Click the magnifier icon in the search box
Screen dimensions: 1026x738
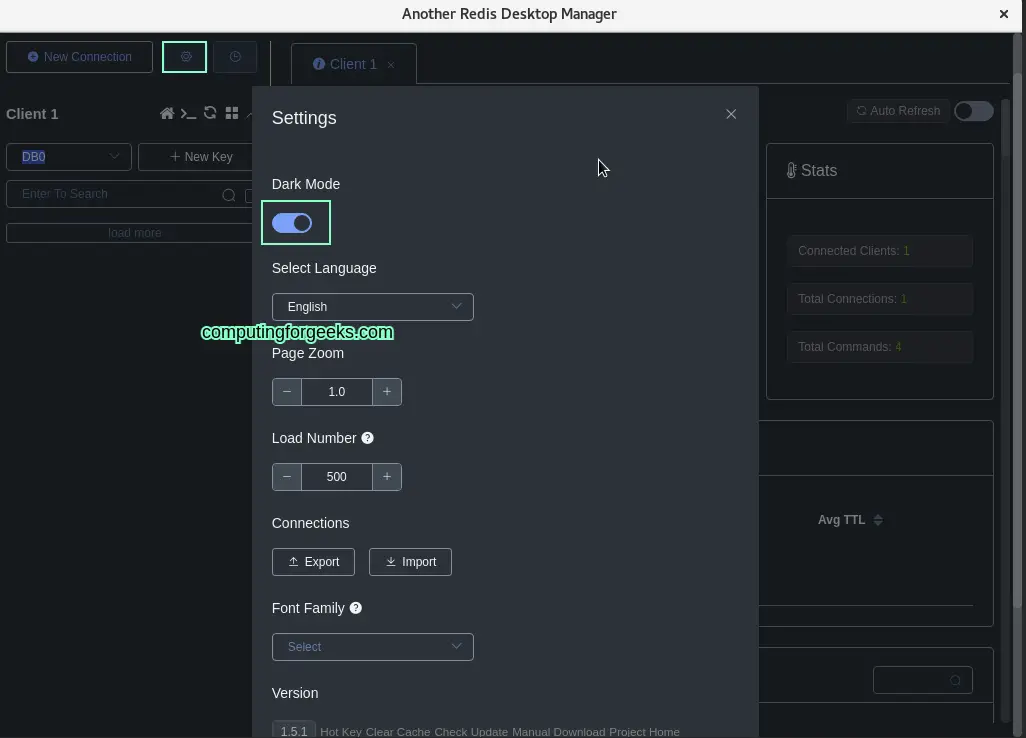click(229, 194)
